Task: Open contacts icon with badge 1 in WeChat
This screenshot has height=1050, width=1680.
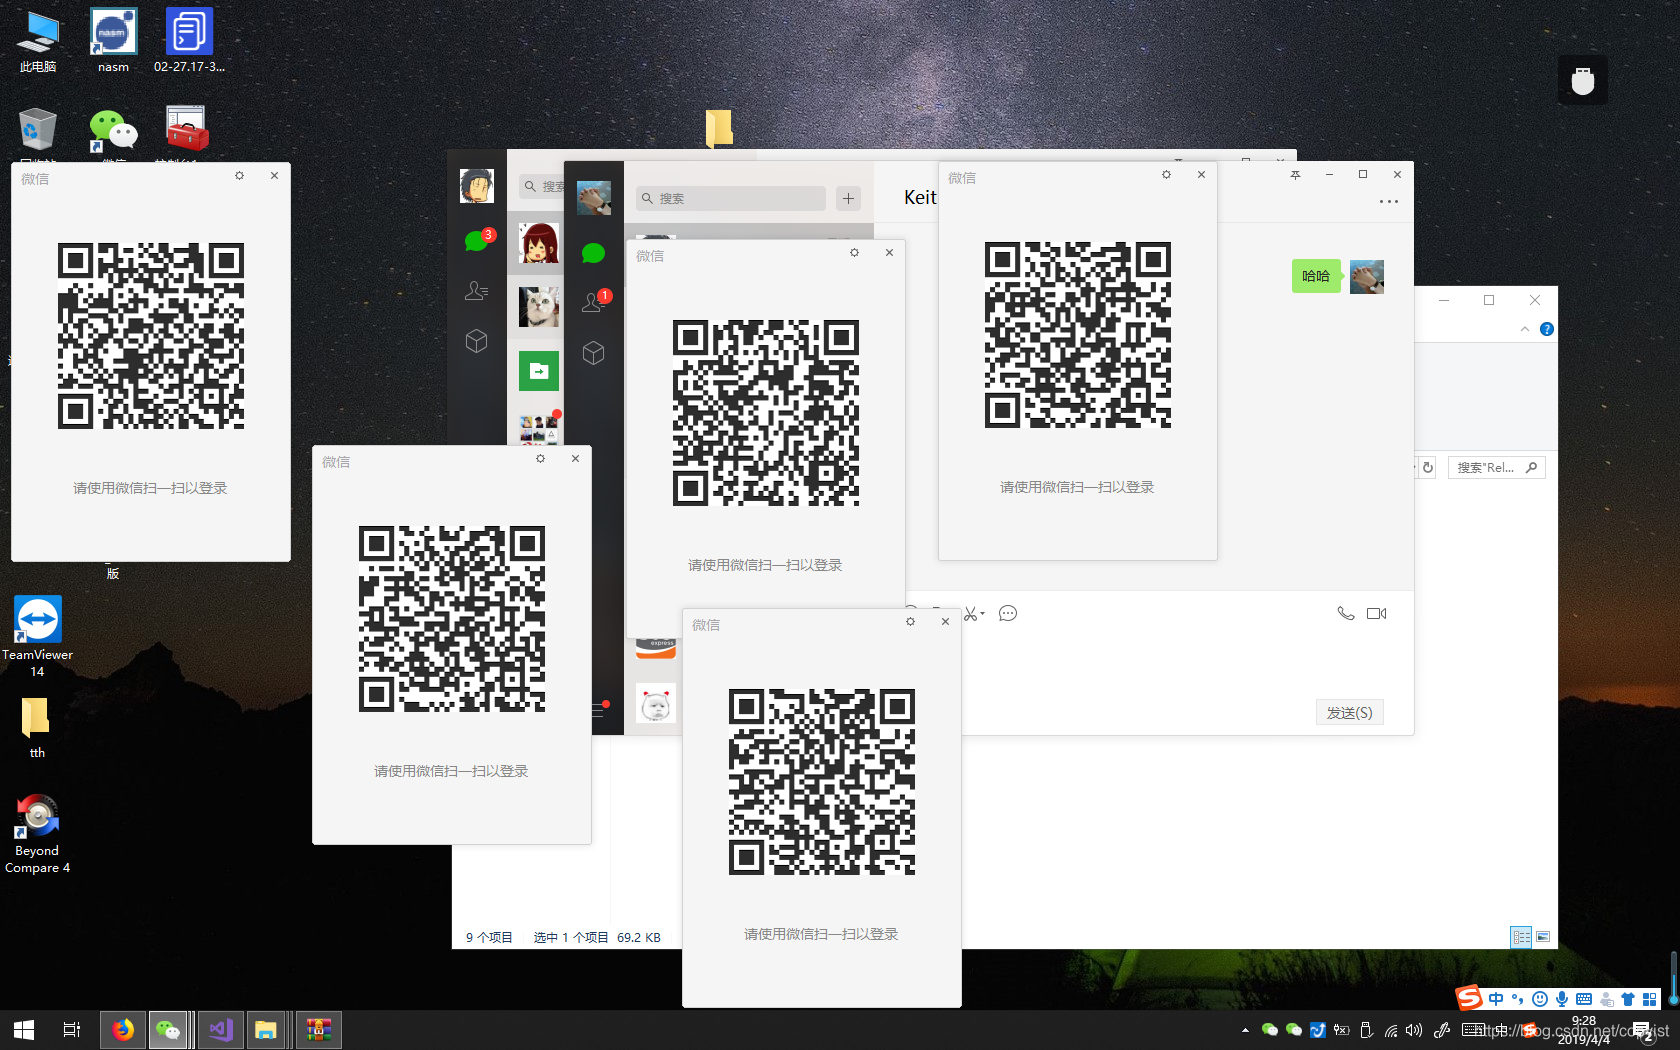Action: [x=594, y=301]
